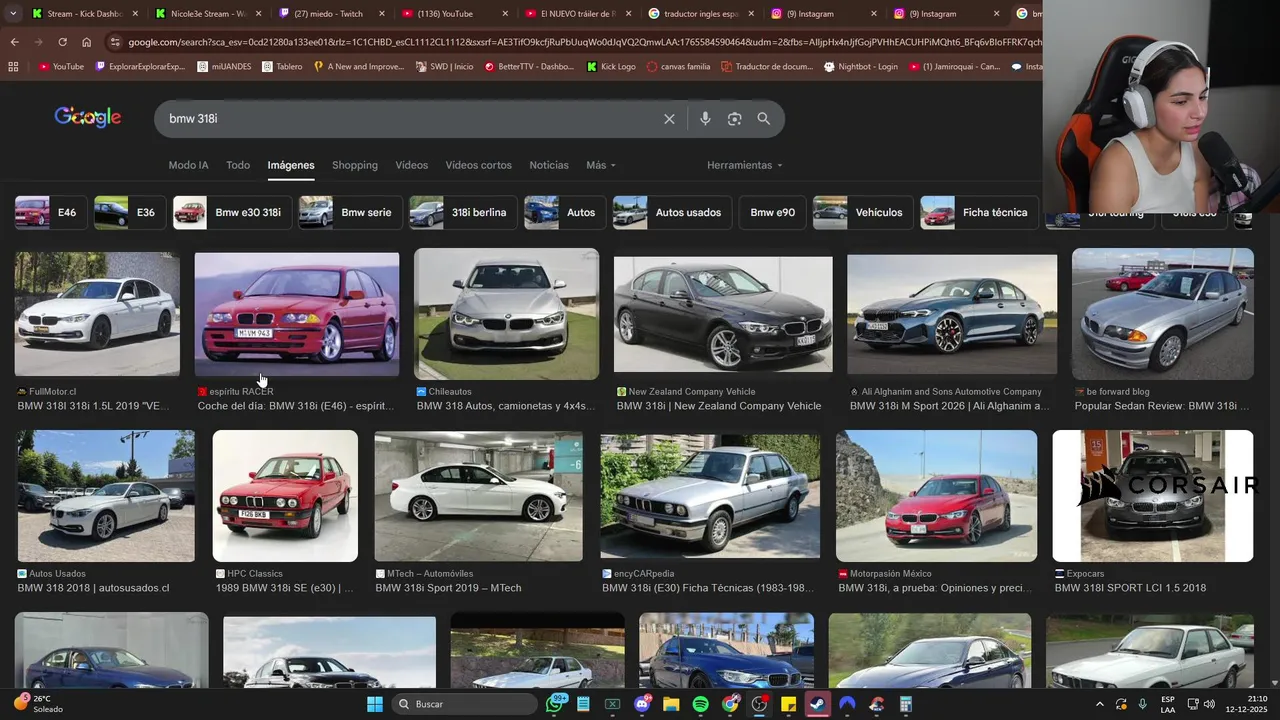Open Google Lens image search icon

tap(734, 119)
